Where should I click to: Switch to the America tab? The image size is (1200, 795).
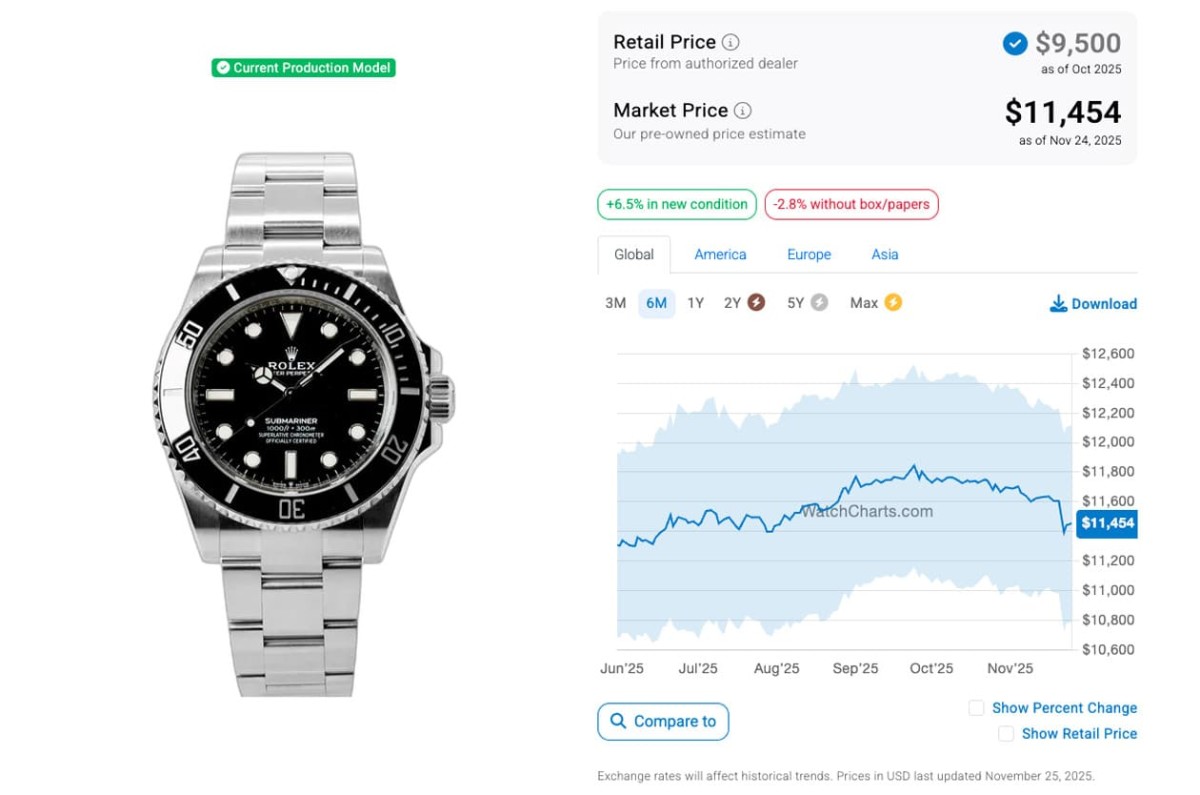pyautogui.click(x=720, y=255)
